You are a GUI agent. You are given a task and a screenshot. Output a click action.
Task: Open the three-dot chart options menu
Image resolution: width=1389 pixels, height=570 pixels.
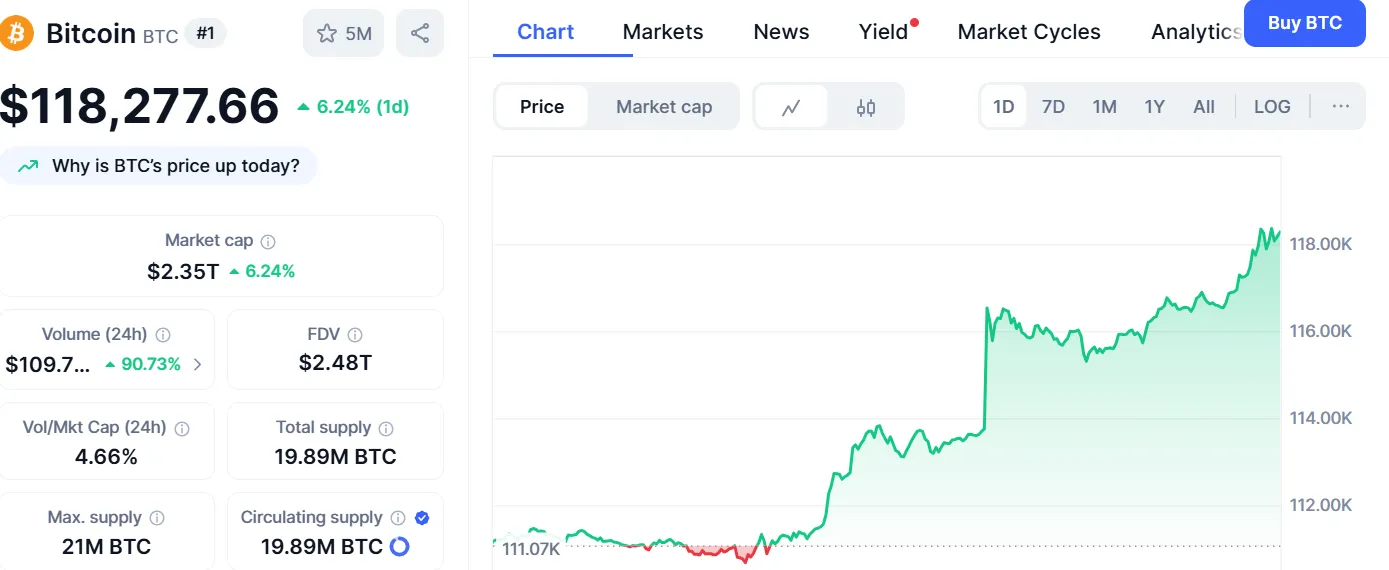coord(1341,107)
